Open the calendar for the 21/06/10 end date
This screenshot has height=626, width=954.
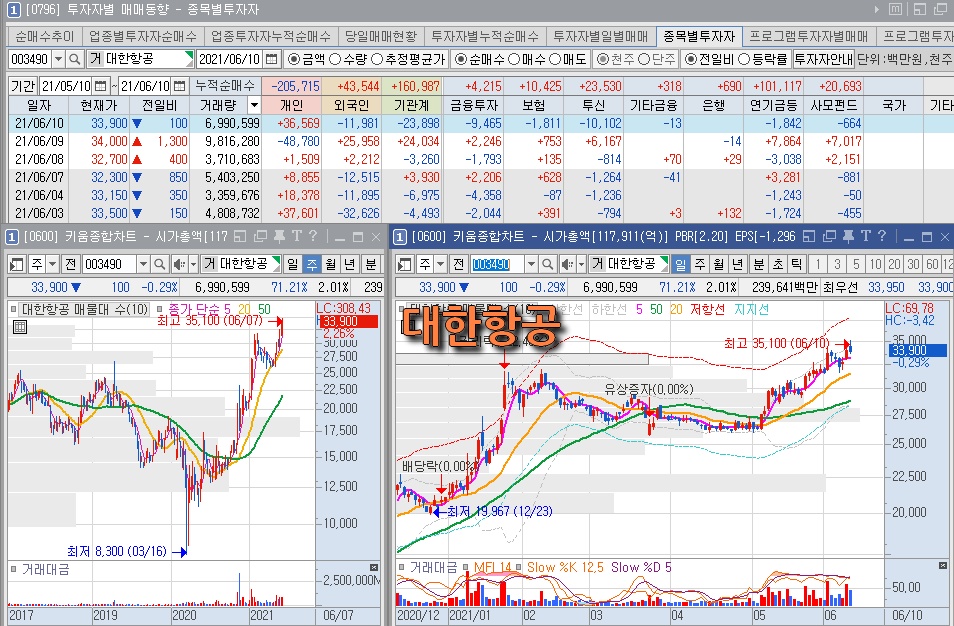tap(179, 86)
